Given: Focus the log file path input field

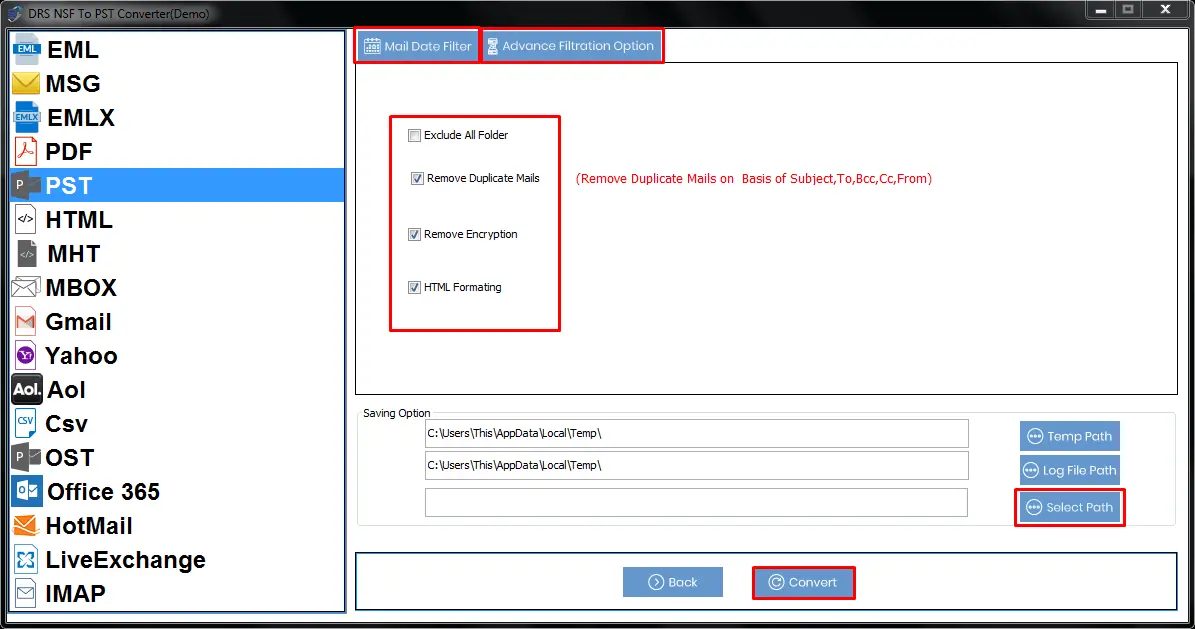Looking at the screenshot, I should [697, 466].
